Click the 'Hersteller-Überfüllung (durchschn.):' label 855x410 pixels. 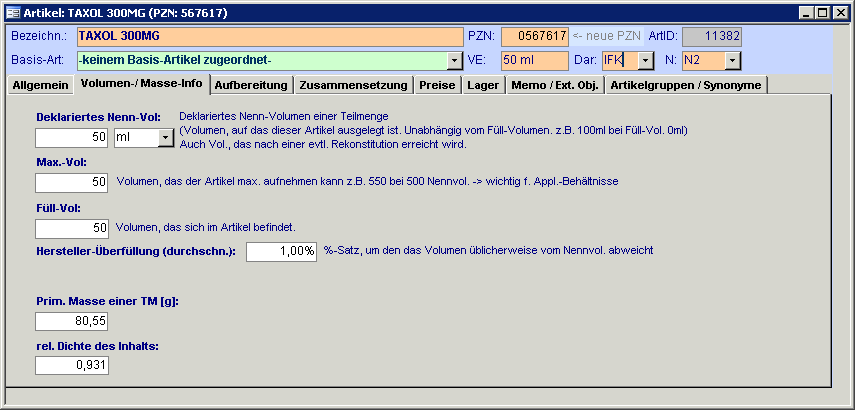[136, 251]
